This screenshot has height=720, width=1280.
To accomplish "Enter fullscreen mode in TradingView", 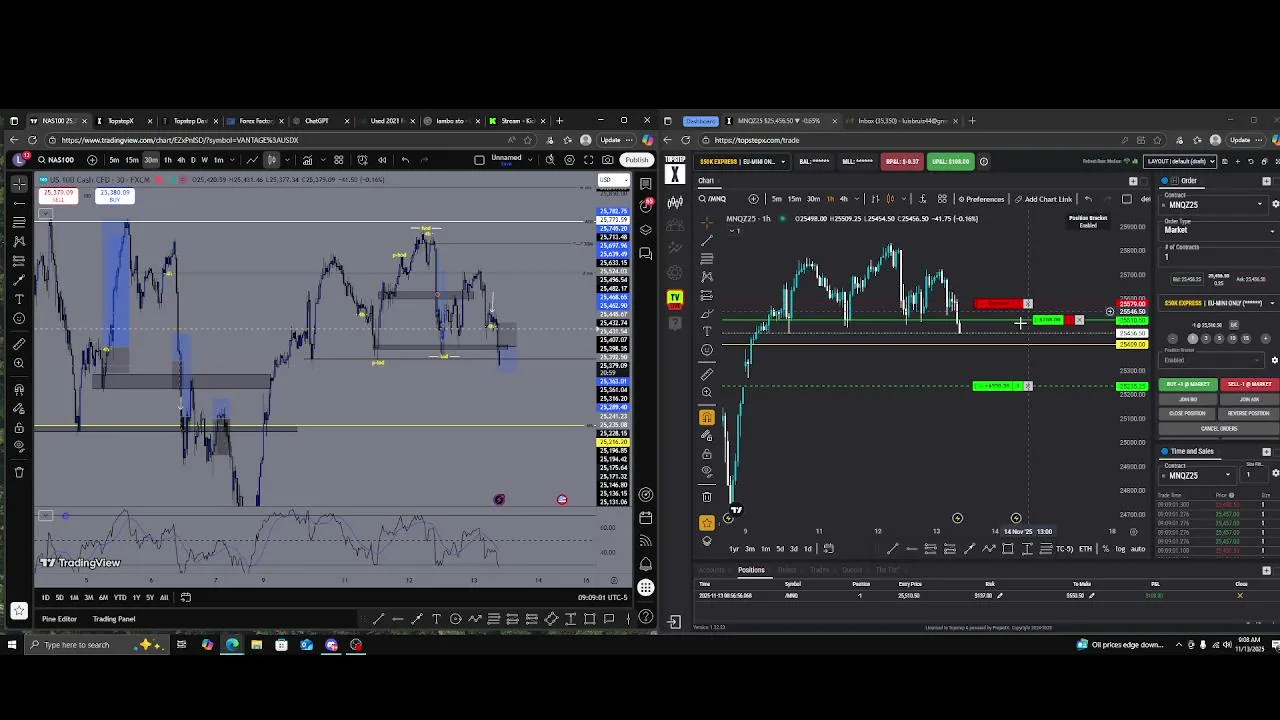I will coord(589,160).
